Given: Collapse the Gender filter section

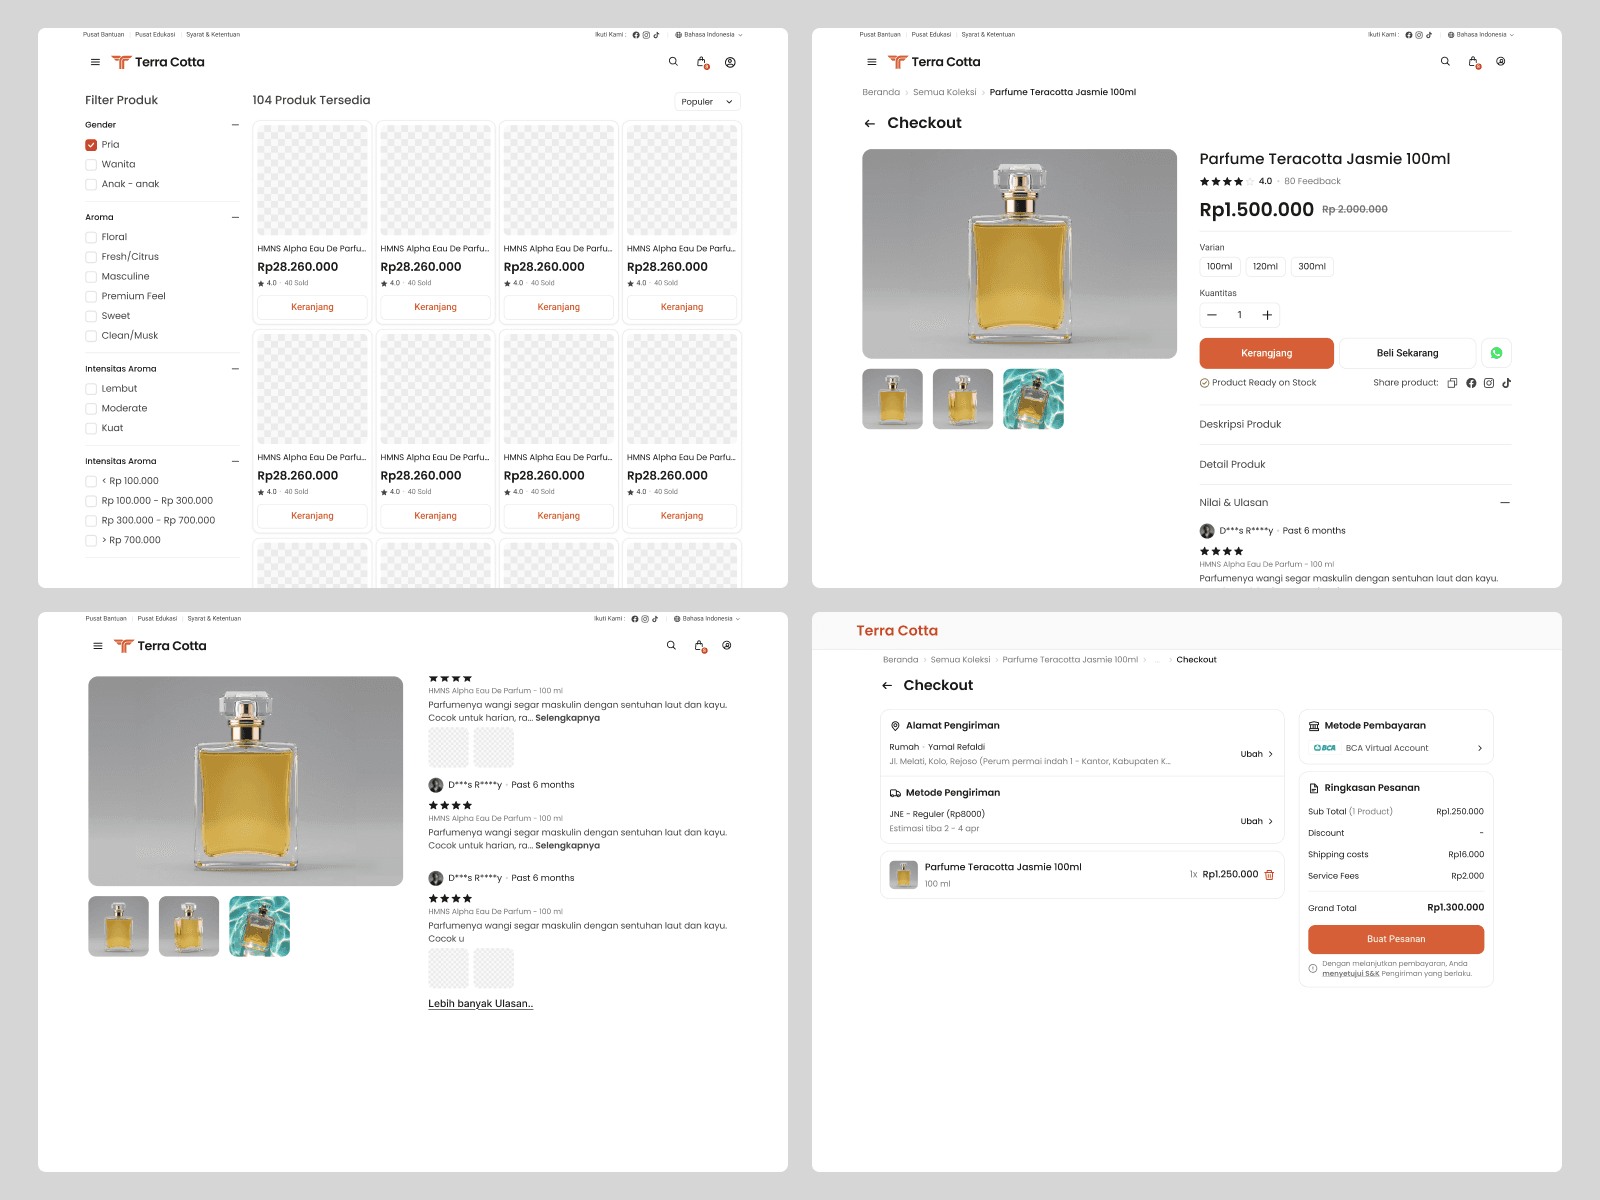Looking at the screenshot, I should pyautogui.click(x=235, y=125).
